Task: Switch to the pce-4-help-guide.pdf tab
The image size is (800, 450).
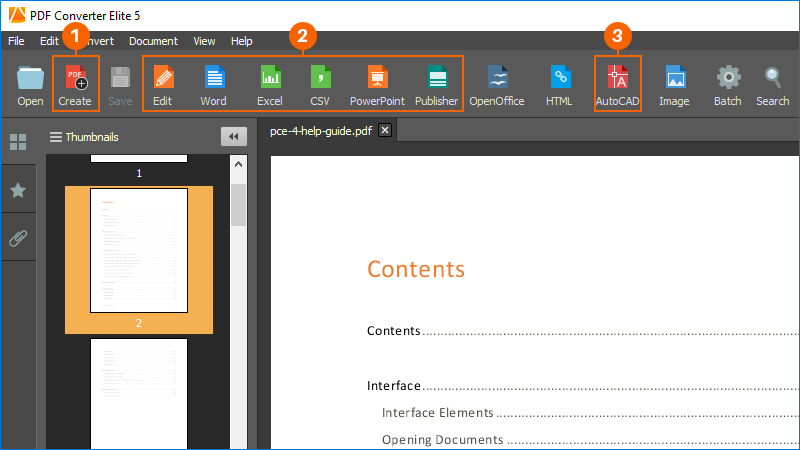Action: pyautogui.click(x=321, y=131)
